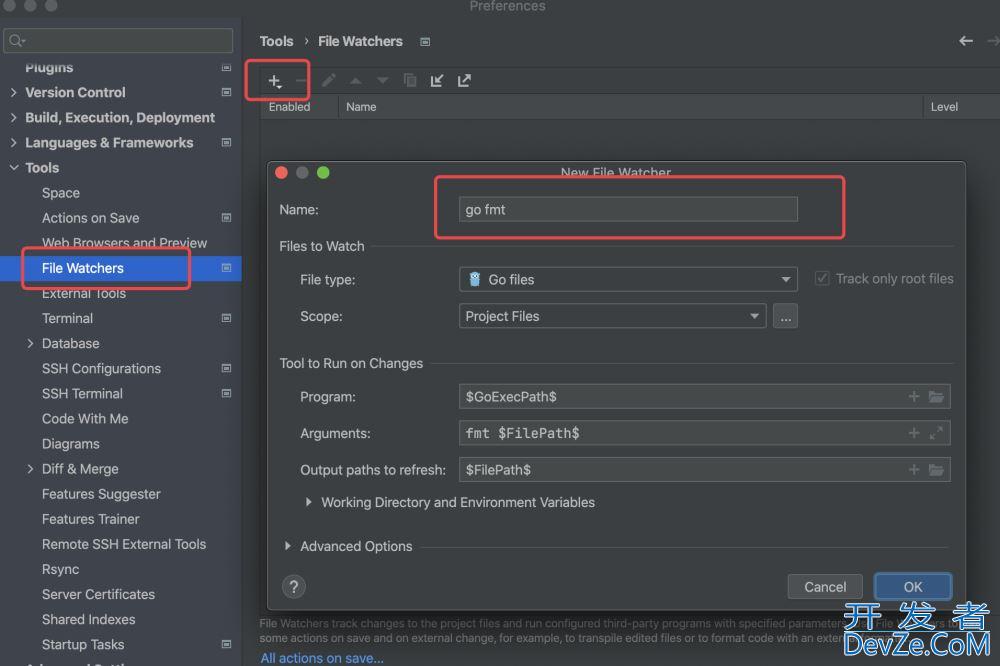1000x666 pixels.
Task: Click the Tools breadcrumb link
Action: point(276,41)
